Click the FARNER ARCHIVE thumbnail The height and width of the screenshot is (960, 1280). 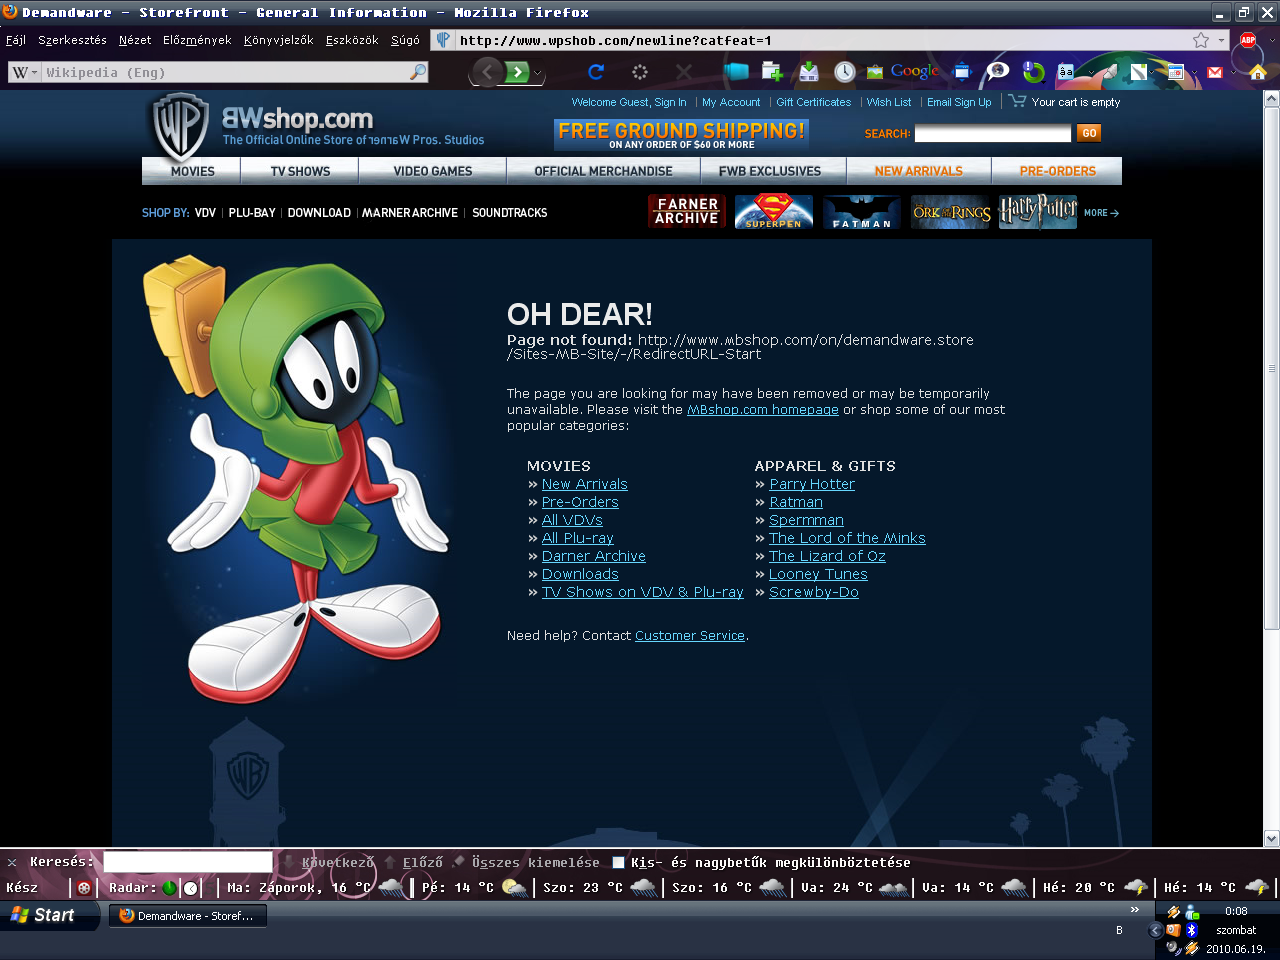[x=686, y=211]
